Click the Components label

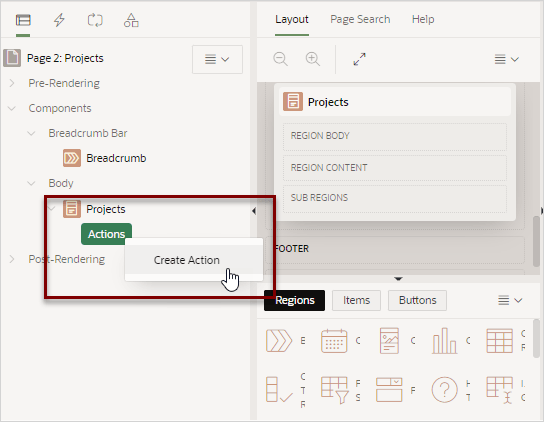pos(60,108)
